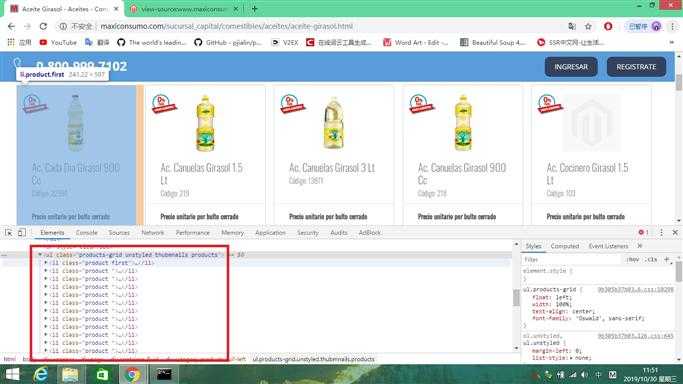Switch to the Elements tab

click(52, 232)
